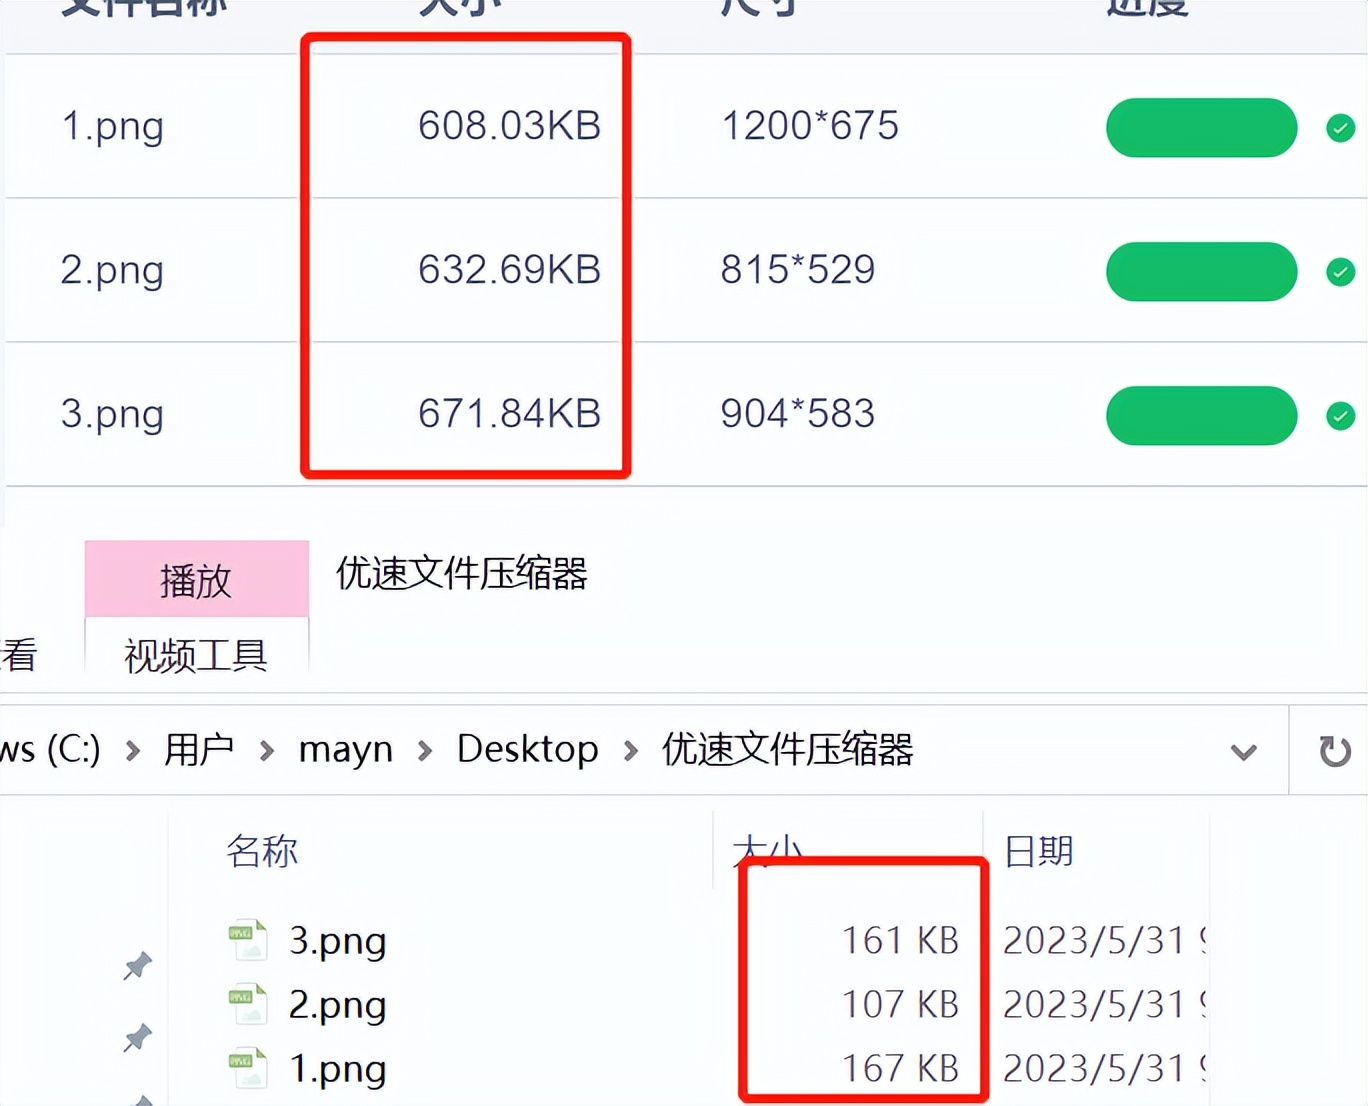Expand the breadcrumb chevron after 用户

click(x=267, y=751)
